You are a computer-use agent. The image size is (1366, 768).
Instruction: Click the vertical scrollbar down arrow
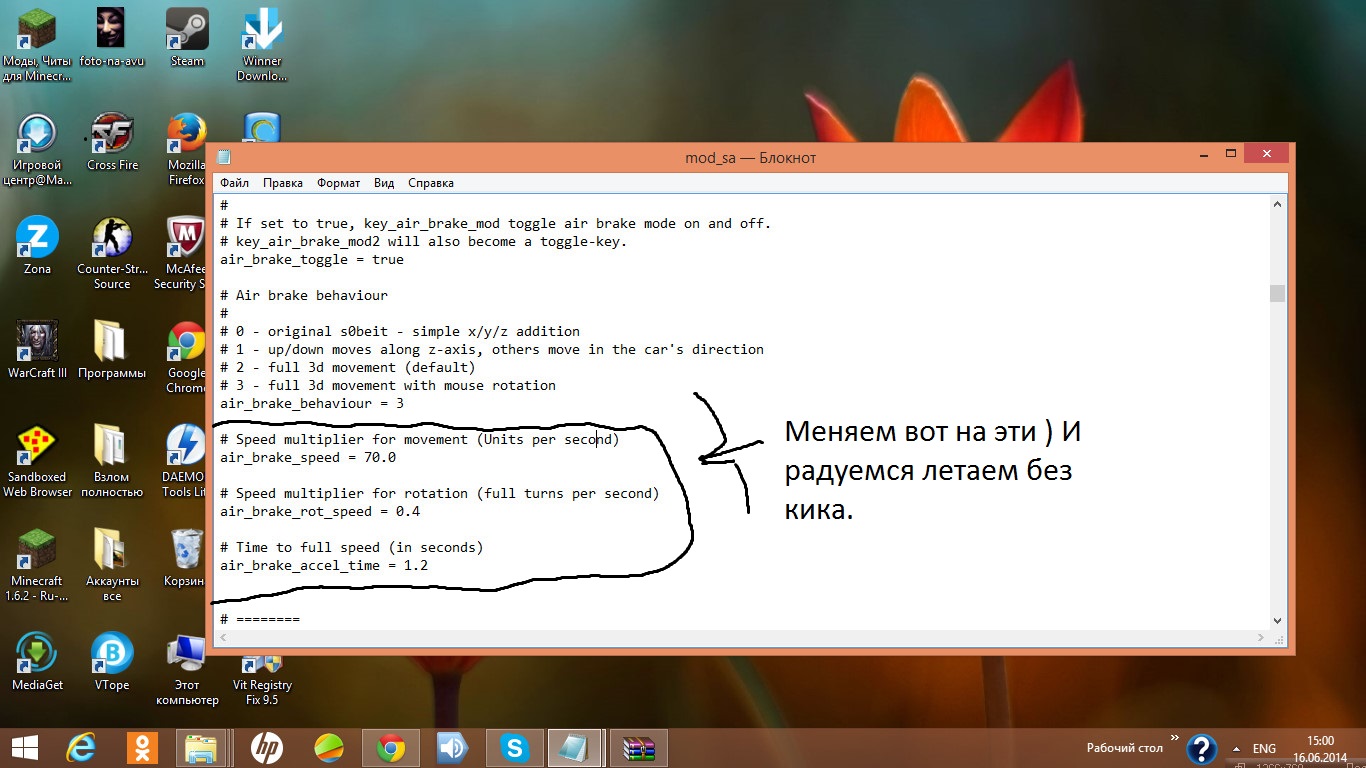1277,620
